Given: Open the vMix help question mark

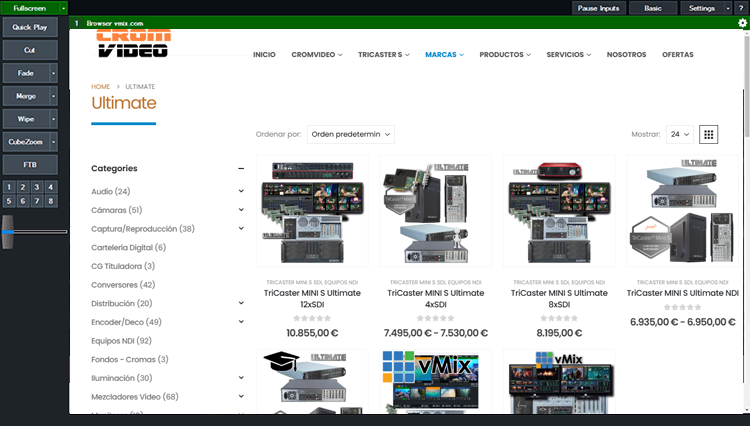Looking at the screenshot, I should [x=740, y=8].
